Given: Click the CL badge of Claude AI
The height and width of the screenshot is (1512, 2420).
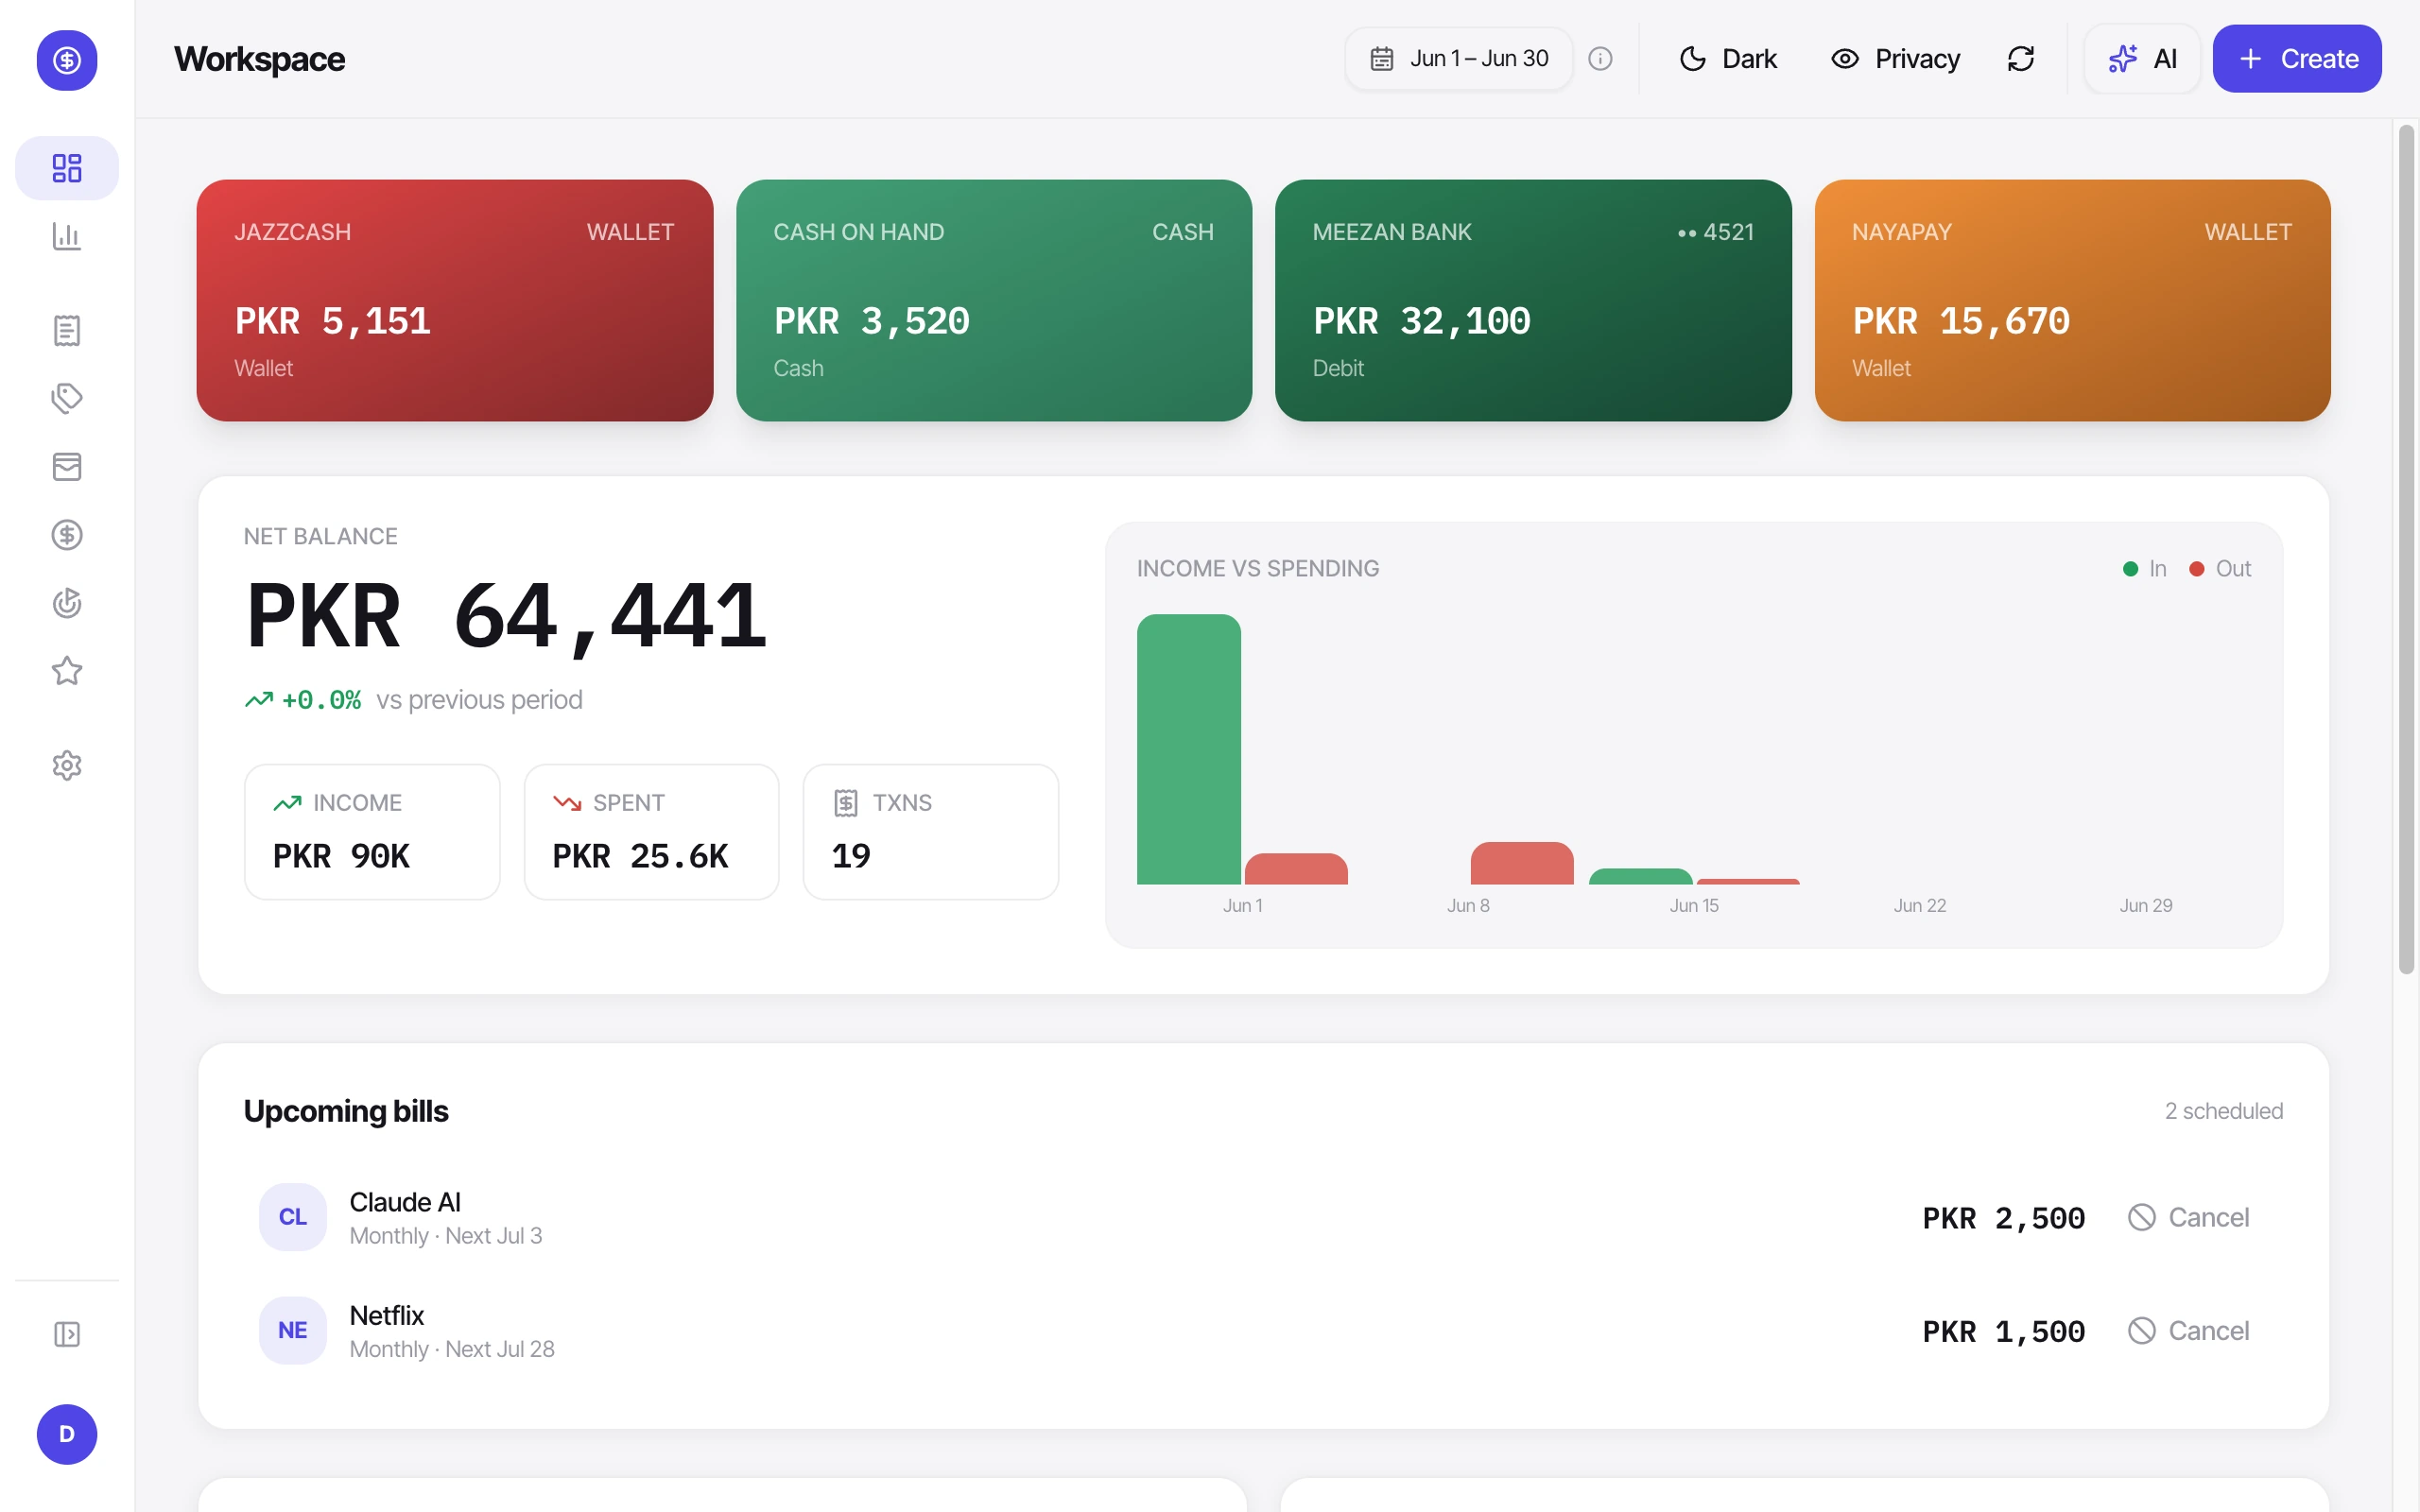Looking at the screenshot, I should (293, 1217).
